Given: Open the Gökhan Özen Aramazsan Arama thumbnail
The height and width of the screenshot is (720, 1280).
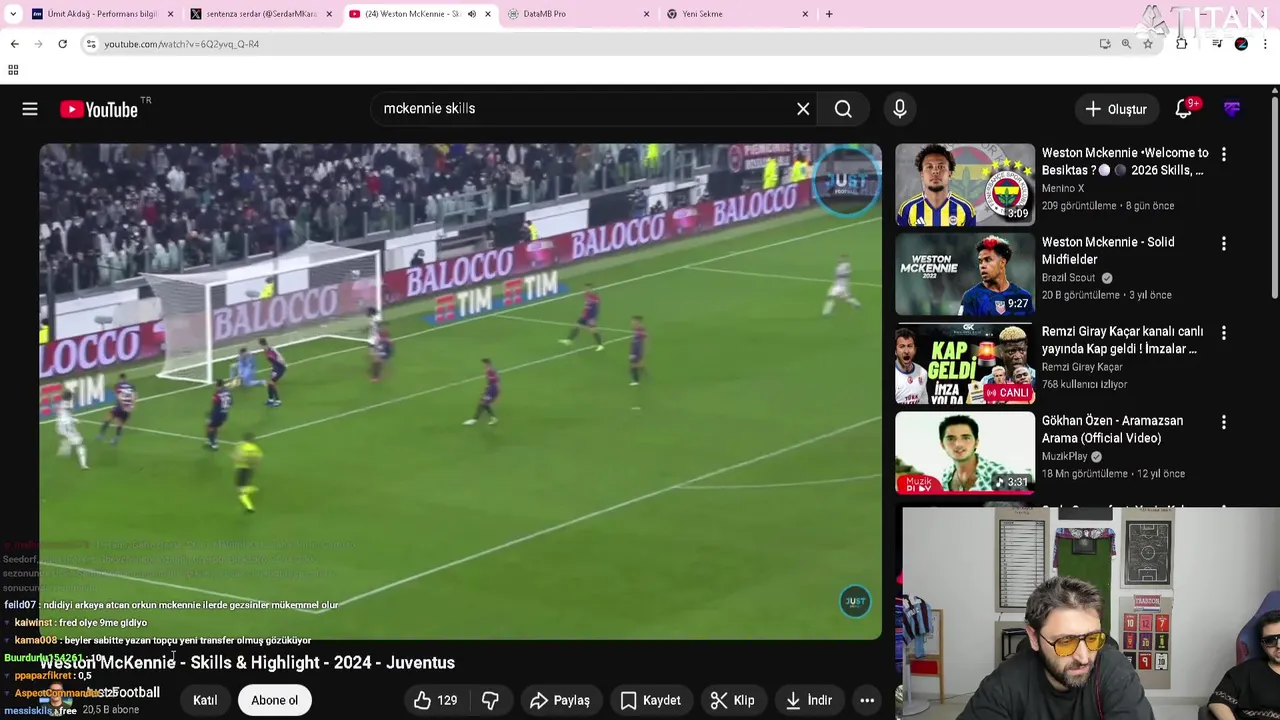Looking at the screenshot, I should (x=965, y=452).
